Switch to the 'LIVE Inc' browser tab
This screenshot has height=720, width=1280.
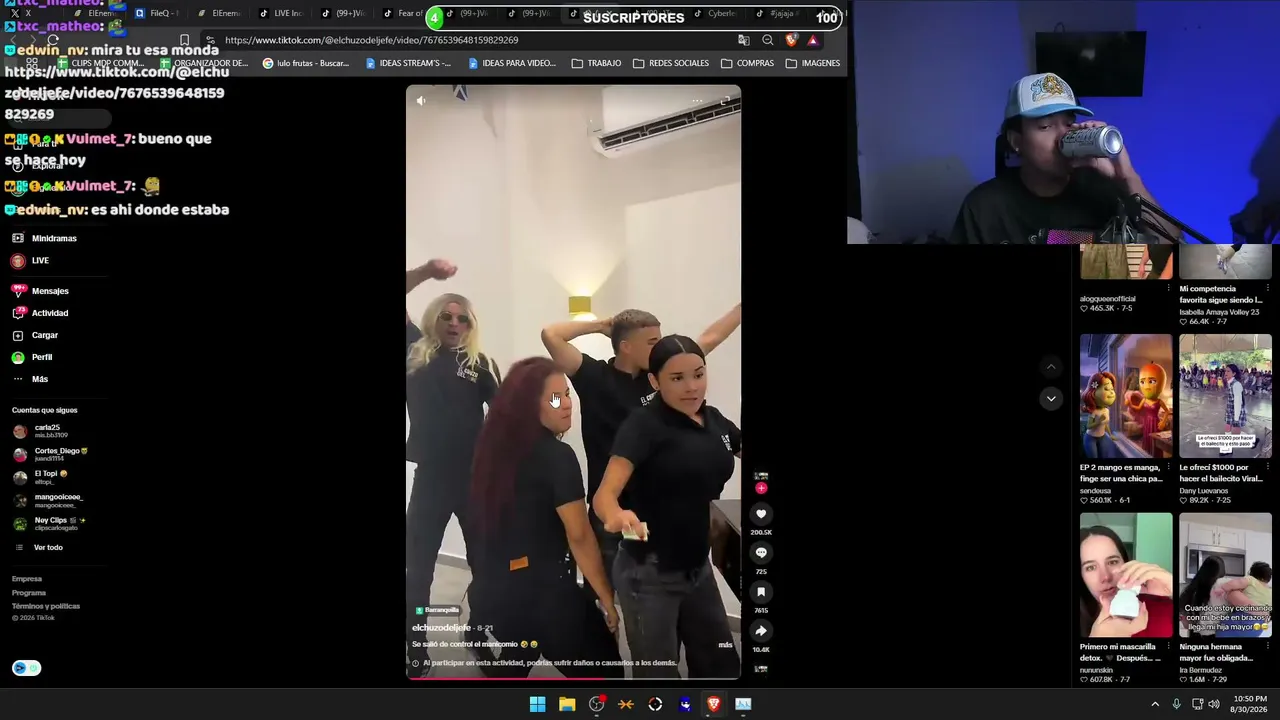tap(280, 14)
